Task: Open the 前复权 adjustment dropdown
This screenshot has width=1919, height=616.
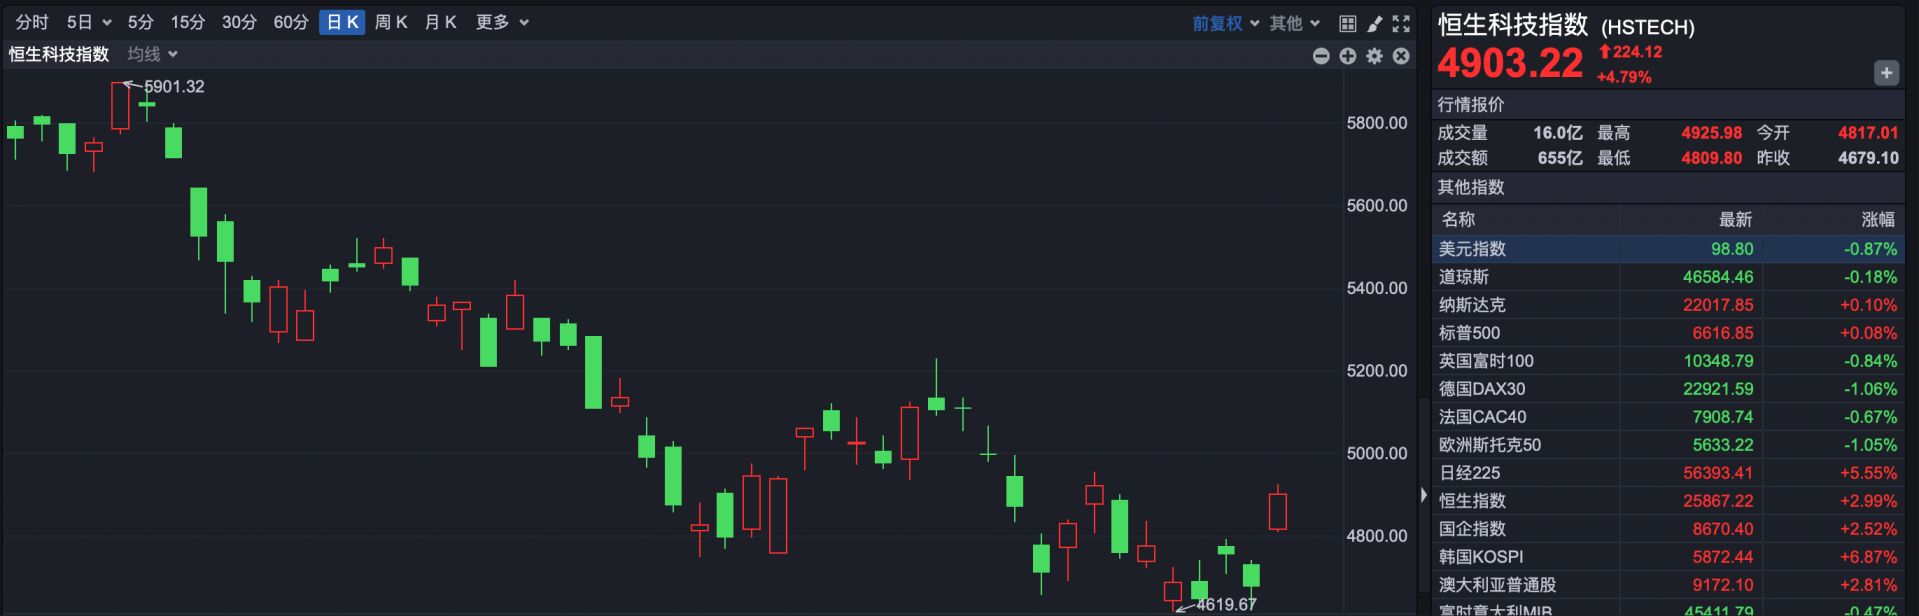Action: pos(1225,23)
